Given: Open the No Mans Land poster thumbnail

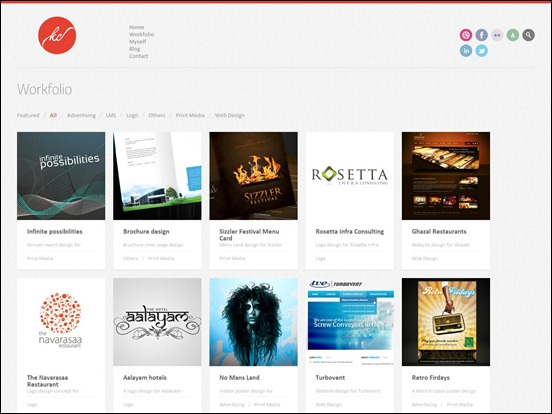Looking at the screenshot, I should point(253,322).
